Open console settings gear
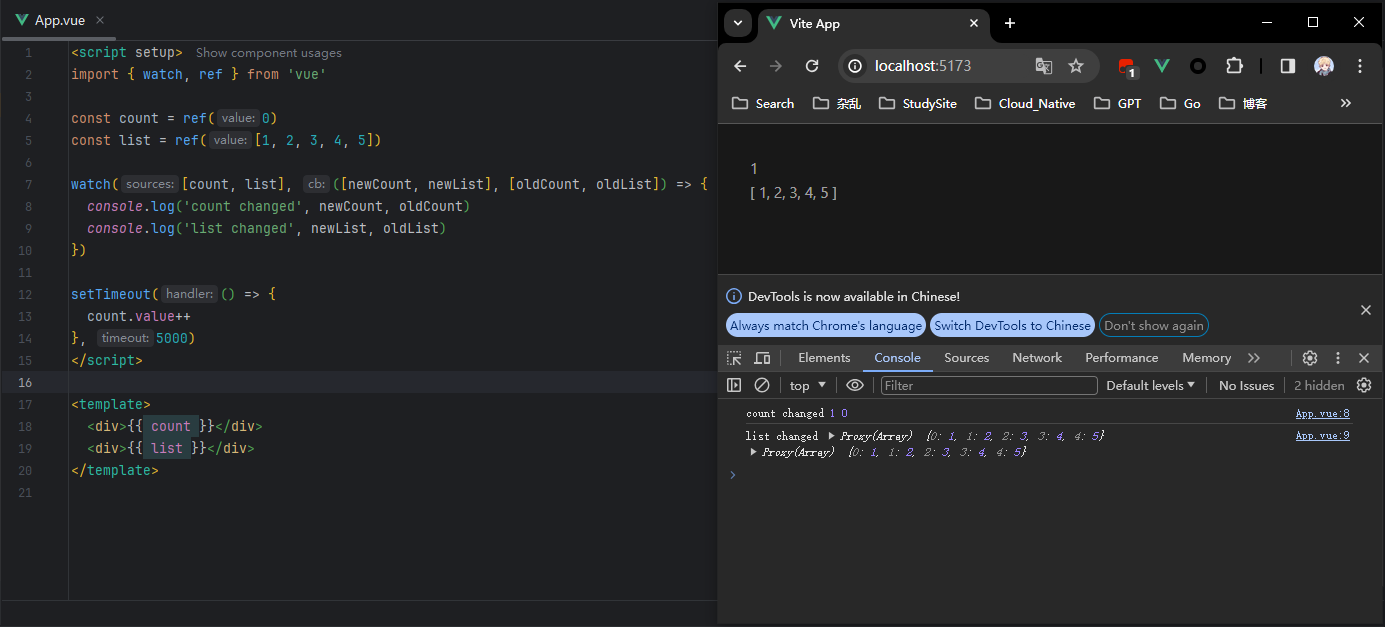The height and width of the screenshot is (627, 1385). pos(1364,385)
